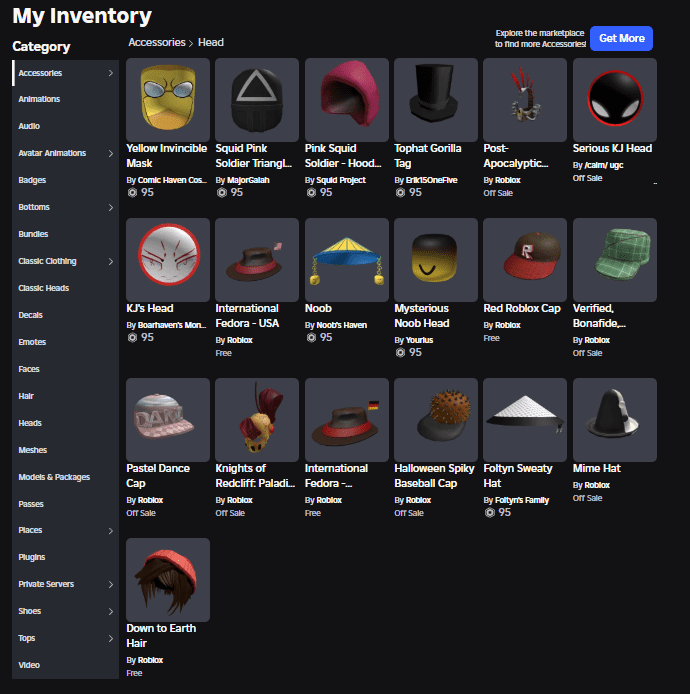Open the Mime Hat title link
The width and height of the screenshot is (690, 694).
tap(597, 468)
